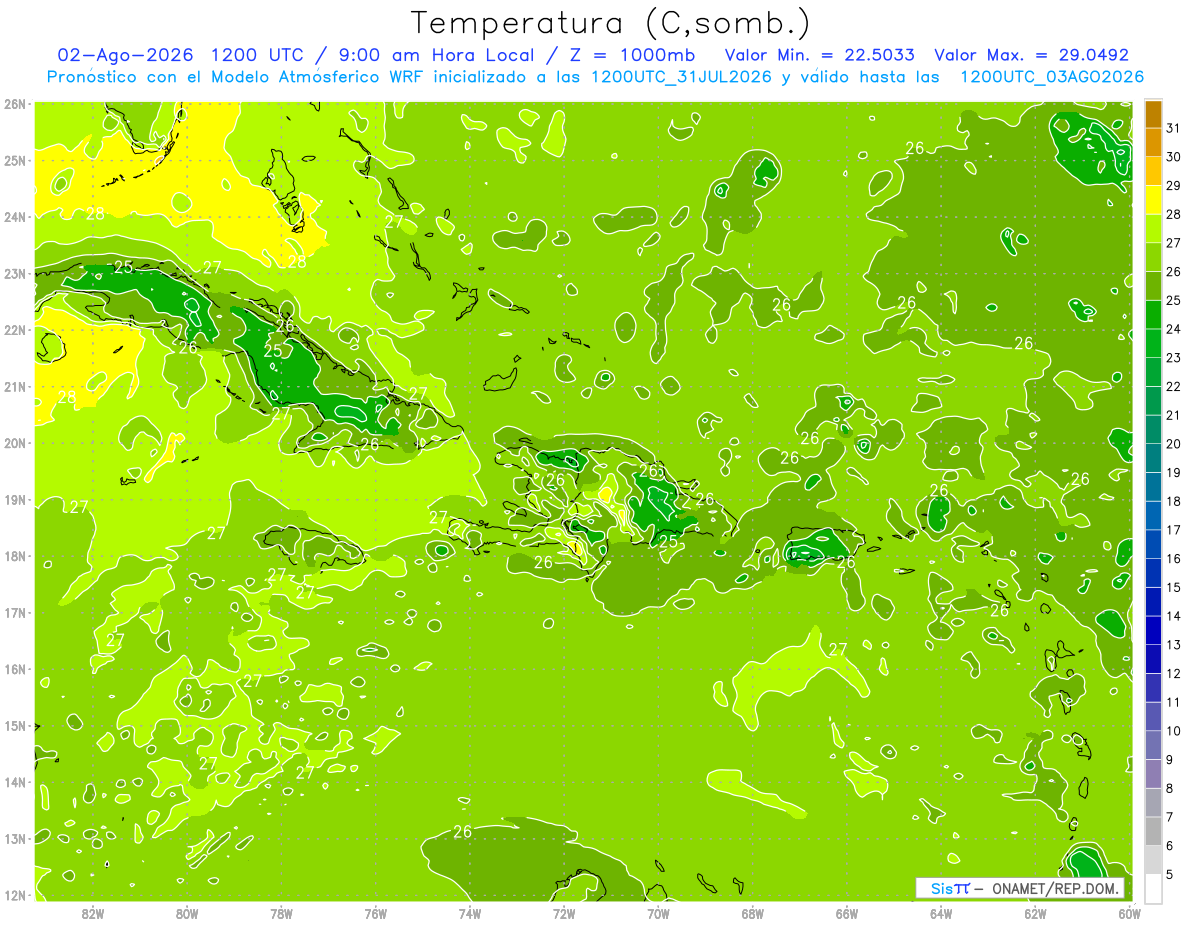Viewport: 1200px width, 927px height.
Task: Click the legend value 29
Action: point(1174,186)
